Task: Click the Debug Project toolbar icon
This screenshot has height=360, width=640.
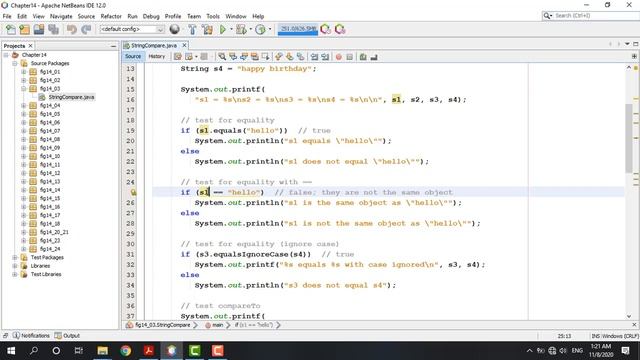Action: (x=241, y=29)
